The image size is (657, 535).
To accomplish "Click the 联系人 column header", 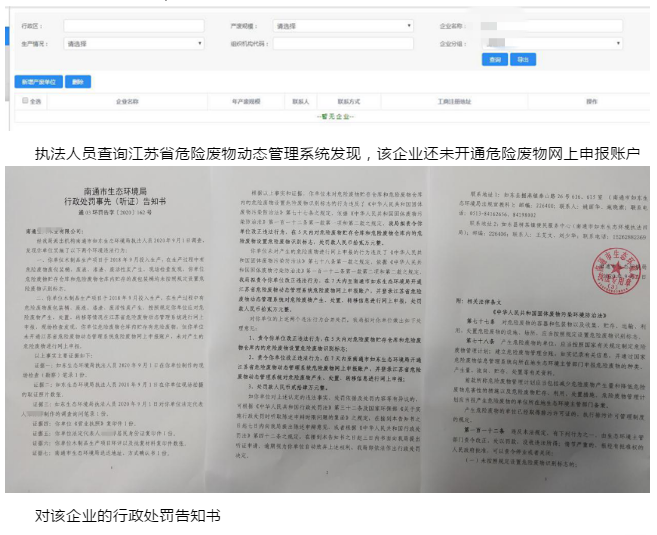I will tap(298, 102).
